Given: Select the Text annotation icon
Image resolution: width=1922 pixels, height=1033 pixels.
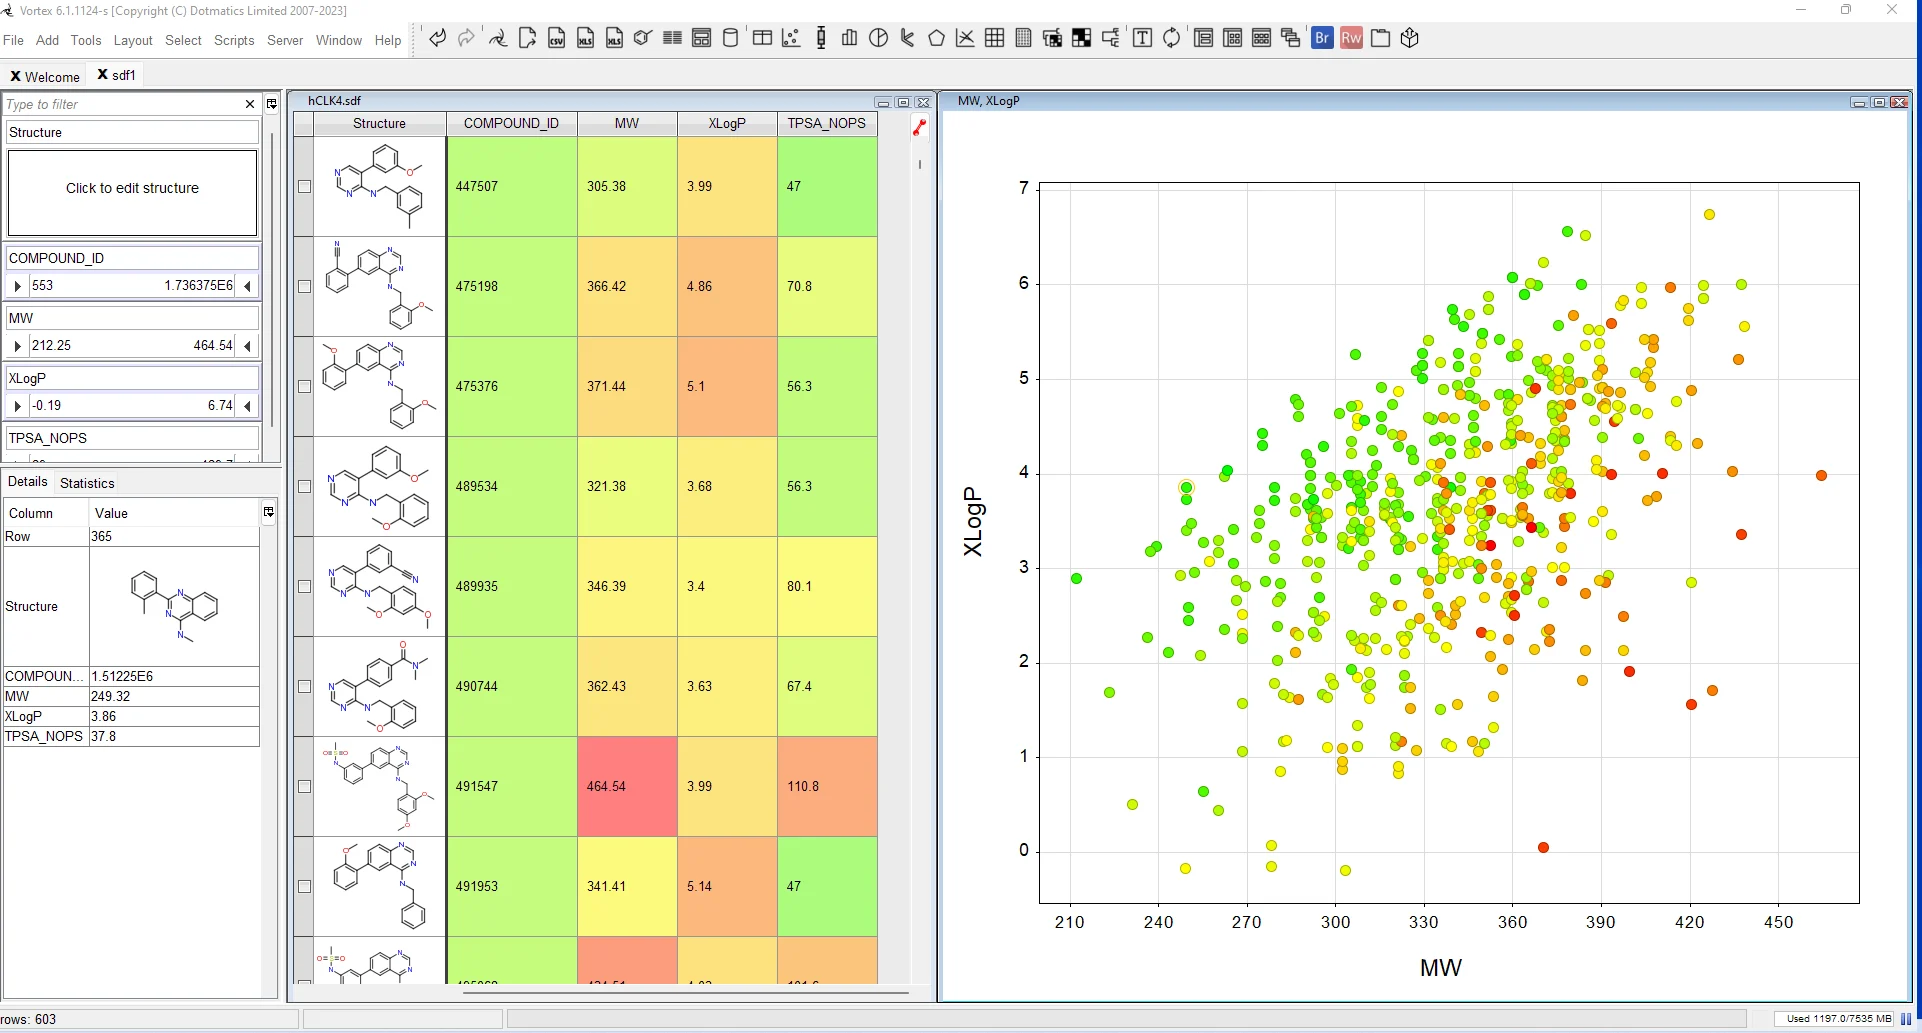Looking at the screenshot, I should tap(1142, 38).
